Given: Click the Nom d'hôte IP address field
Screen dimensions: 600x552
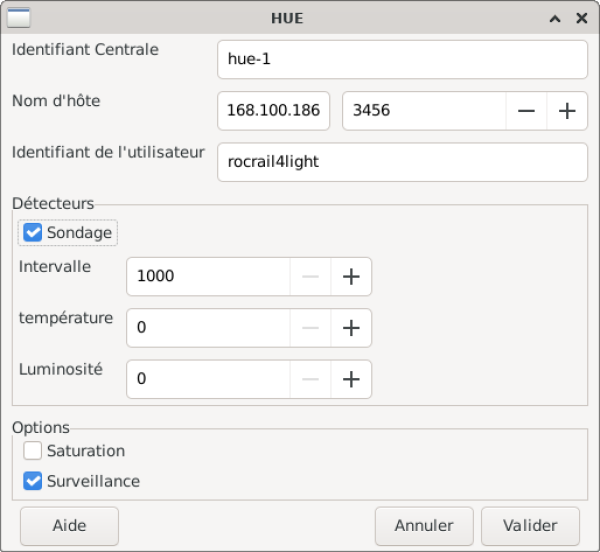Looking at the screenshot, I should 273,111.
